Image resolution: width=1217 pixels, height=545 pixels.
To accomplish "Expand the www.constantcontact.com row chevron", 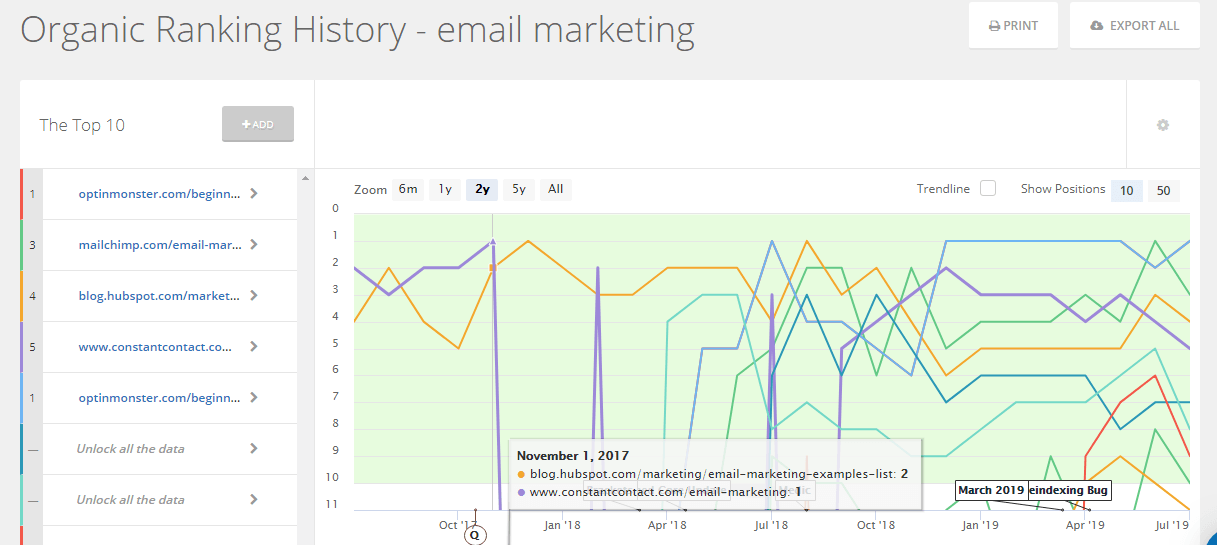I will 254,346.
